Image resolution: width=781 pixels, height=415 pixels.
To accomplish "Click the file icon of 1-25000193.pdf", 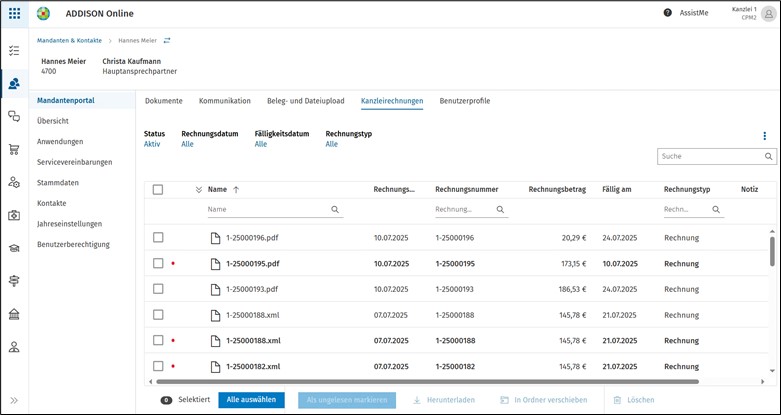I will 215,289.
